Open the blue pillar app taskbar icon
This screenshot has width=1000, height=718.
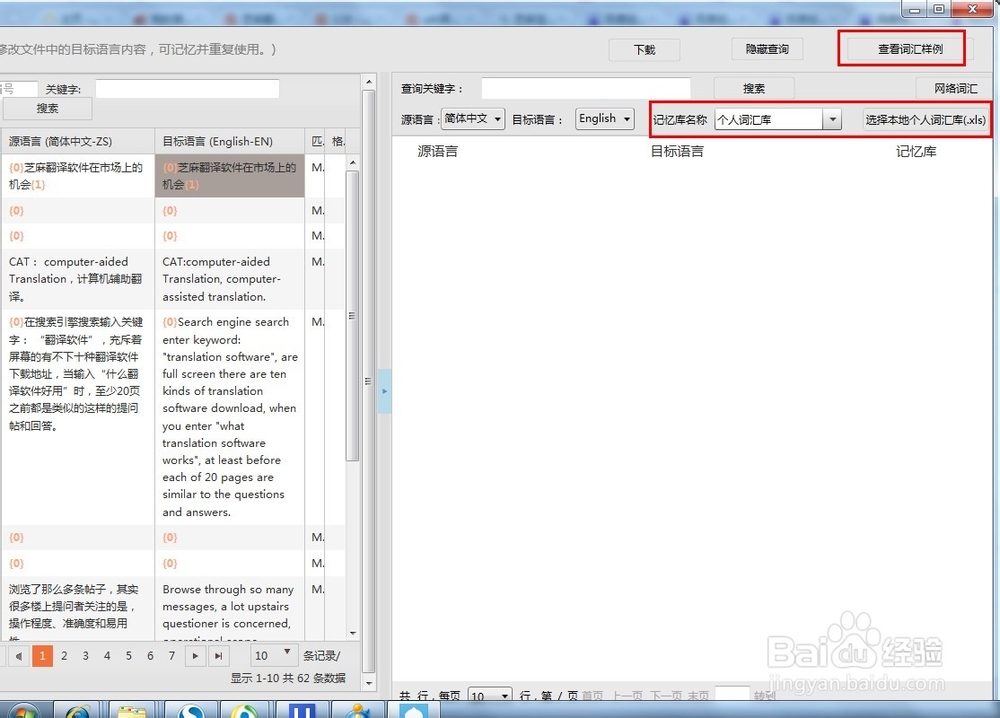click(x=301, y=710)
